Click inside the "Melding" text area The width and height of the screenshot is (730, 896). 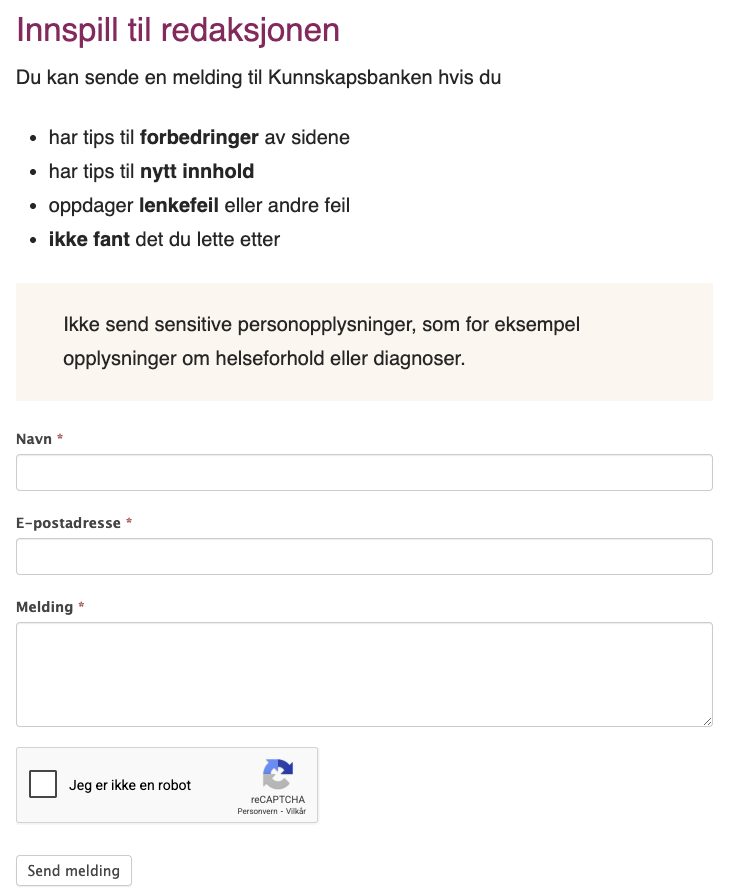364,670
